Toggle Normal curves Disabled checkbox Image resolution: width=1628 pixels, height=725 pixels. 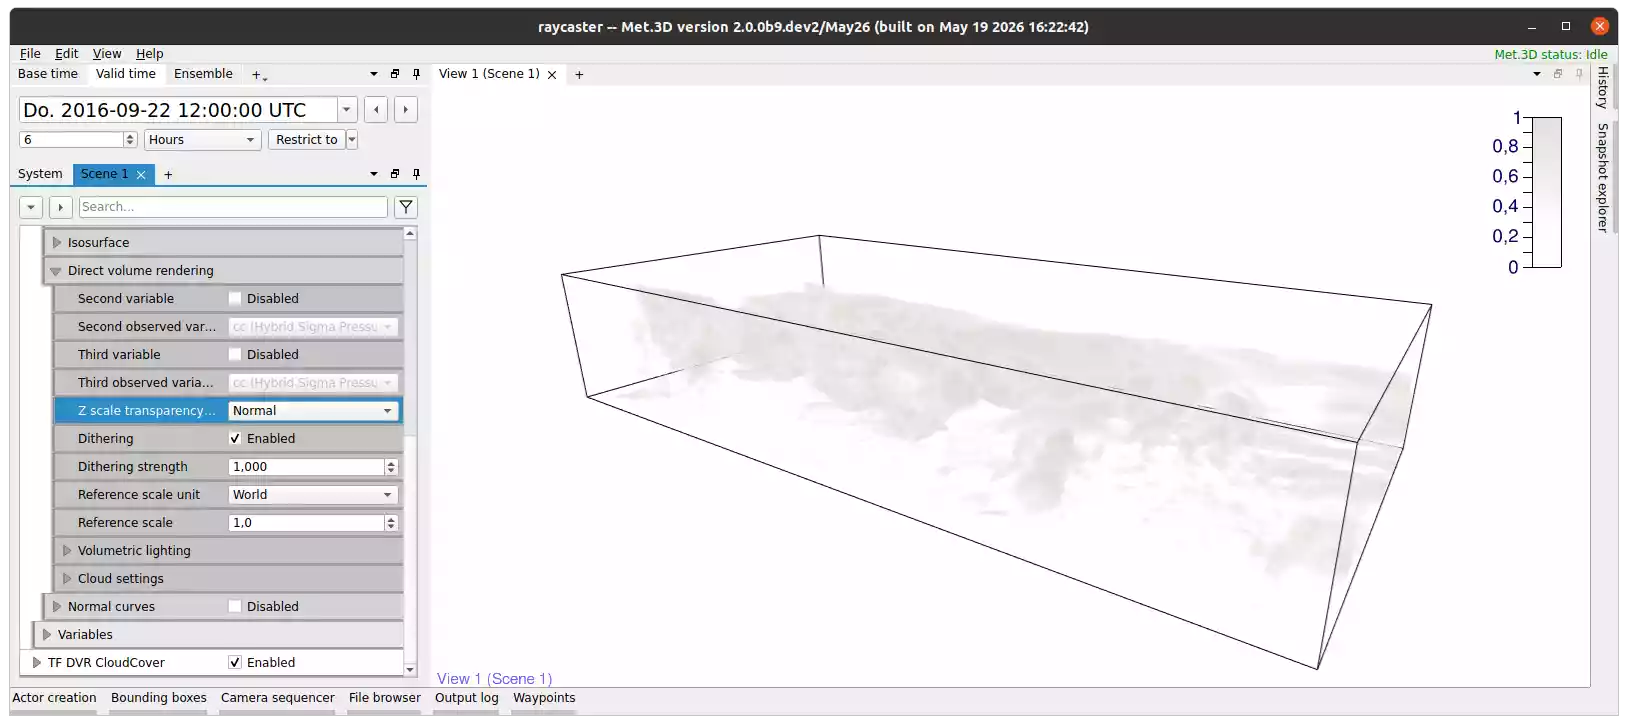[235, 607]
